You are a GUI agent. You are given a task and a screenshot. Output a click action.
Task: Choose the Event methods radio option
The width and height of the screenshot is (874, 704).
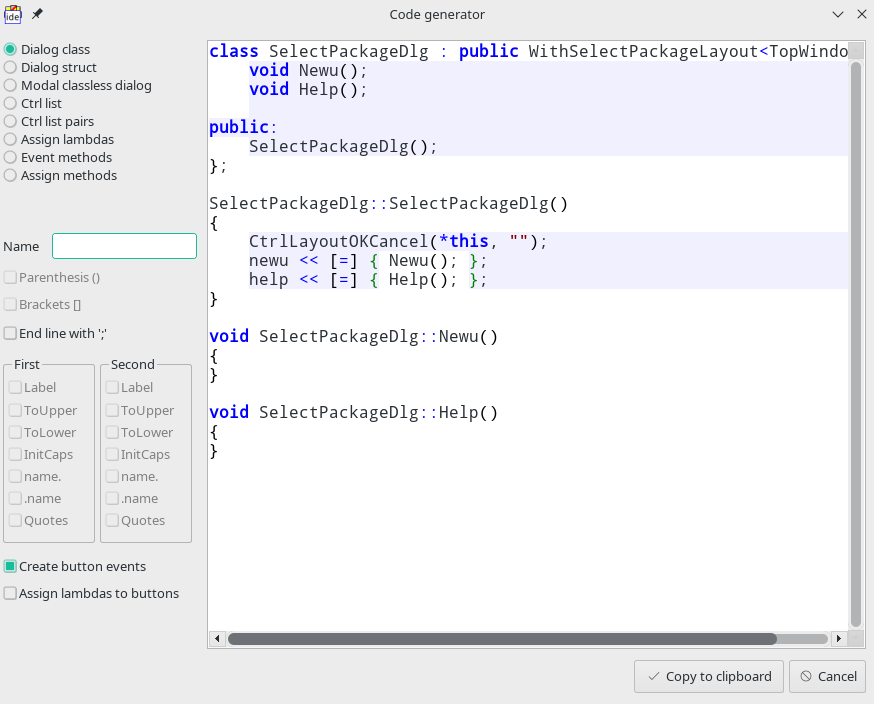[x=10, y=157]
